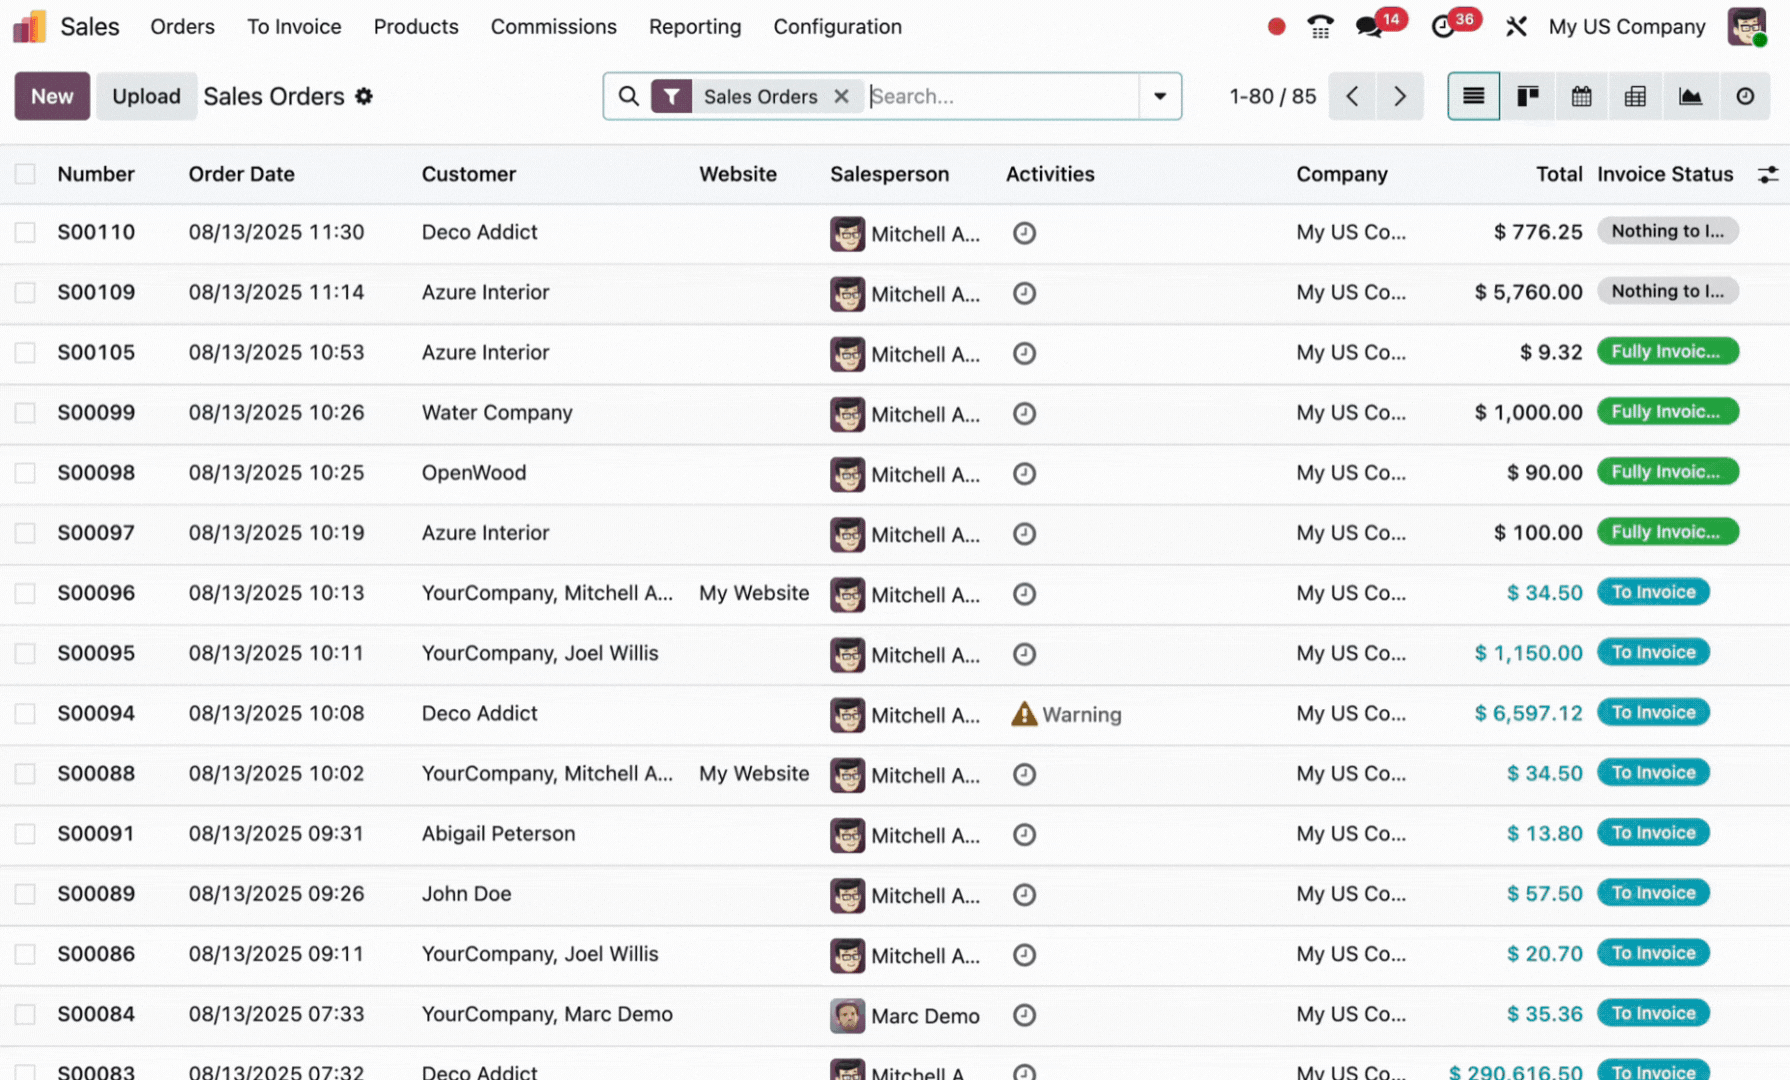Click activity clock for order S00110
Viewport: 1790px width, 1080px height.
pyautogui.click(x=1024, y=233)
